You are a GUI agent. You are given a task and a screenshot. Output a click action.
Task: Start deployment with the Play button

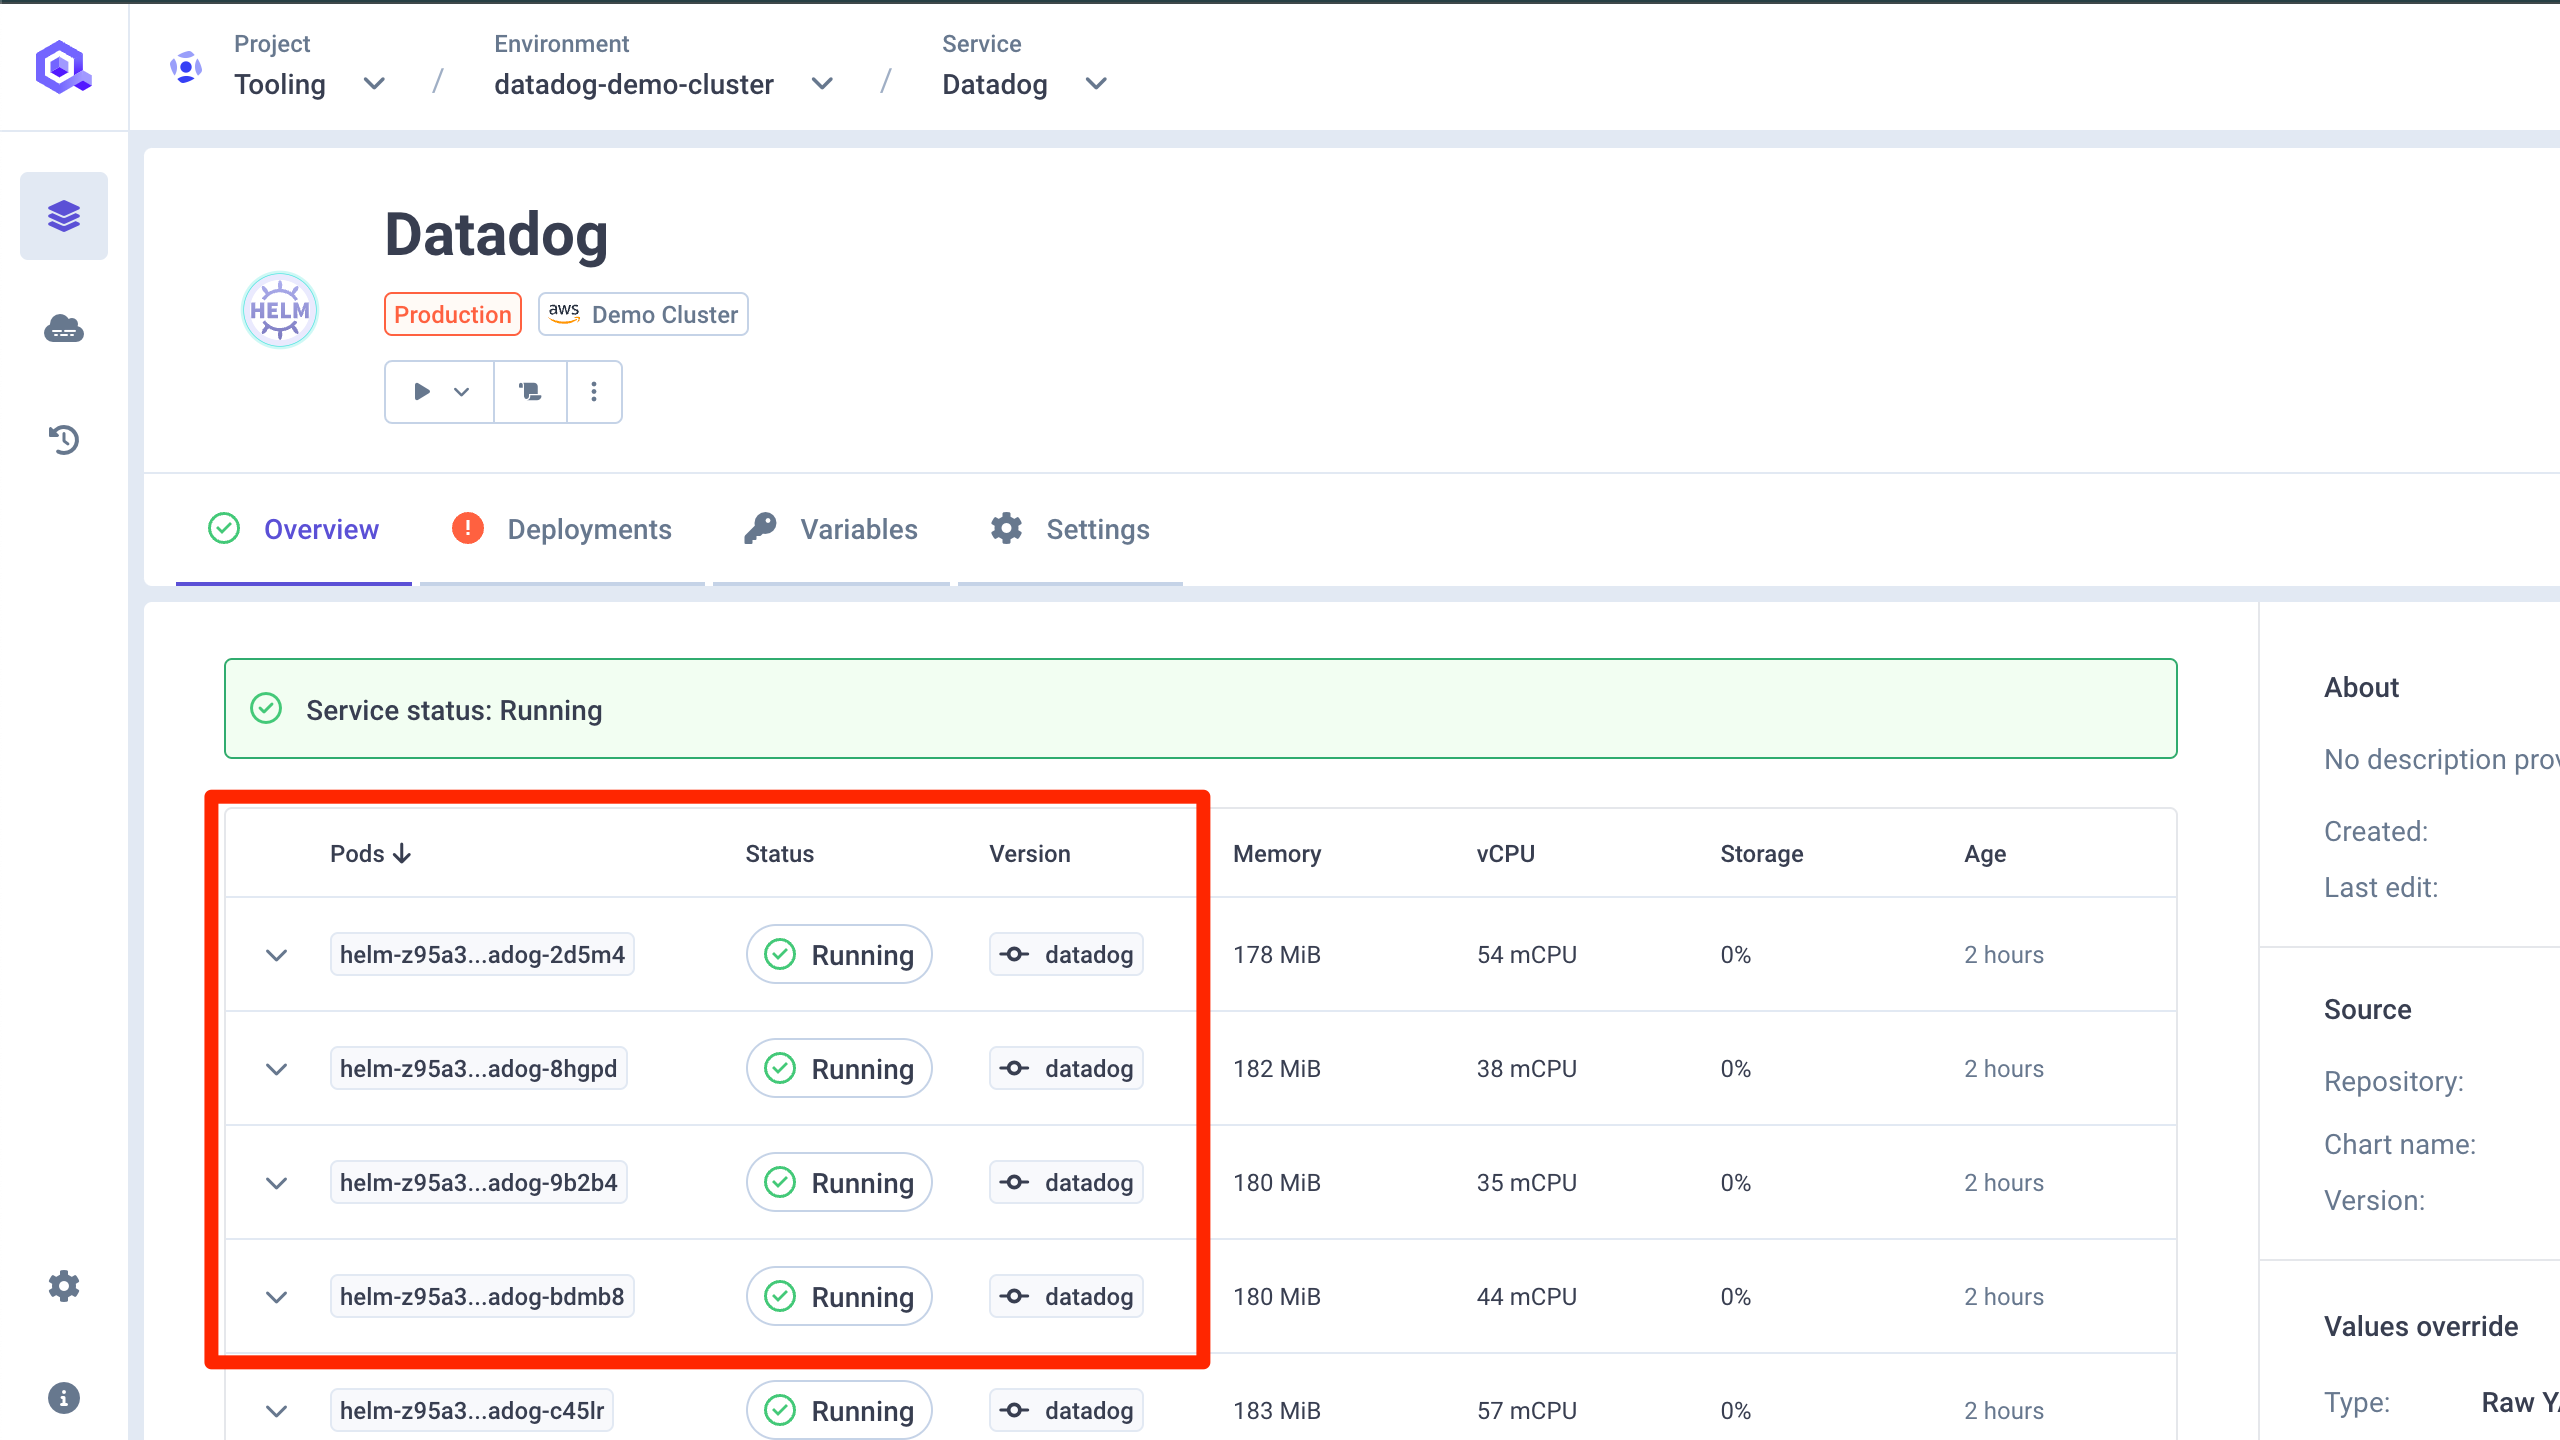pyautogui.click(x=422, y=391)
